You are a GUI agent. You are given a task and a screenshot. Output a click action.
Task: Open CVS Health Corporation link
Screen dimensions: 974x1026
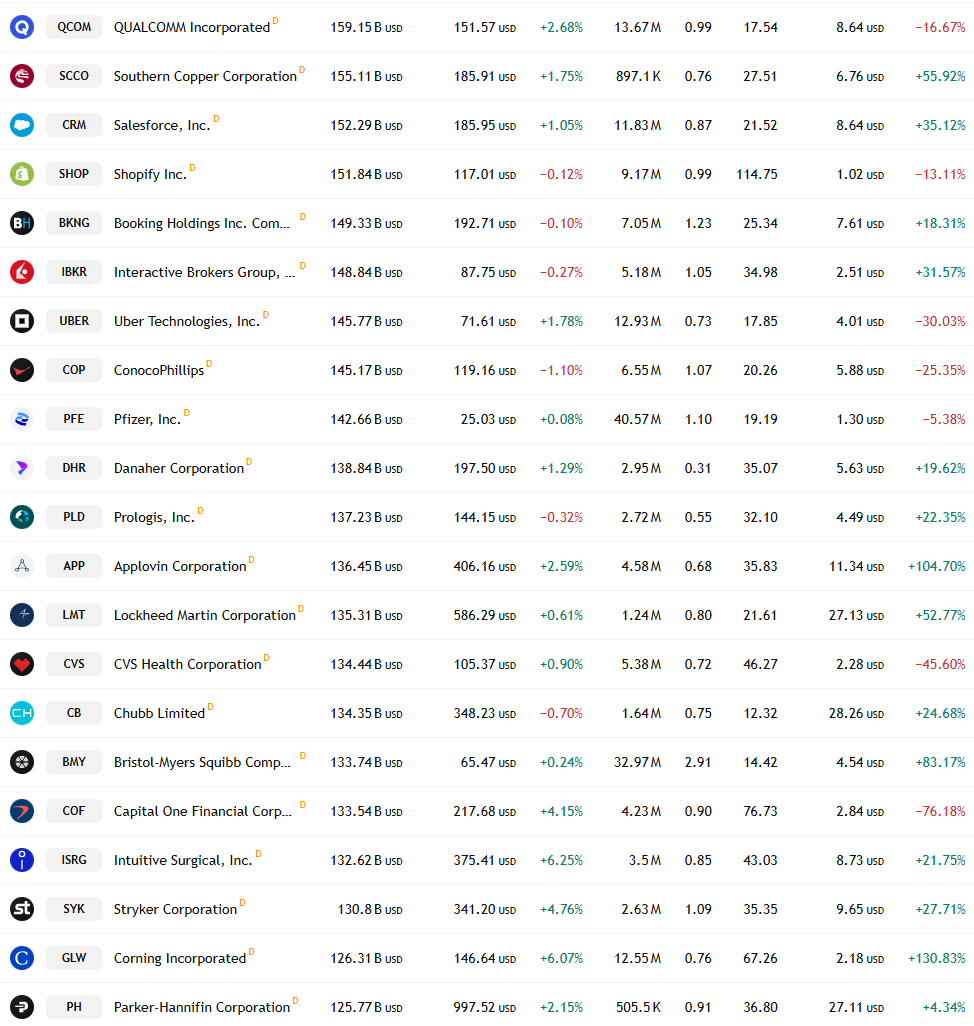click(x=188, y=665)
